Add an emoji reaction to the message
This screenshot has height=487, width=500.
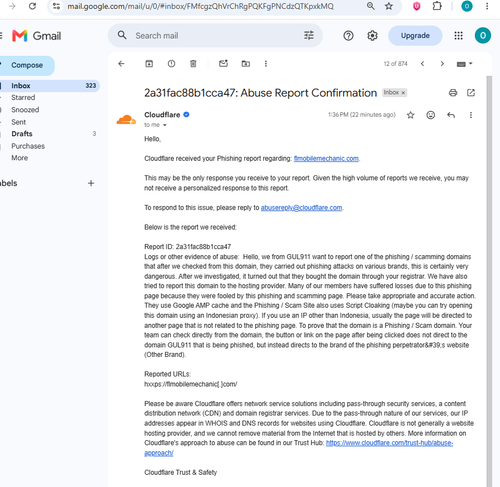pos(431,115)
